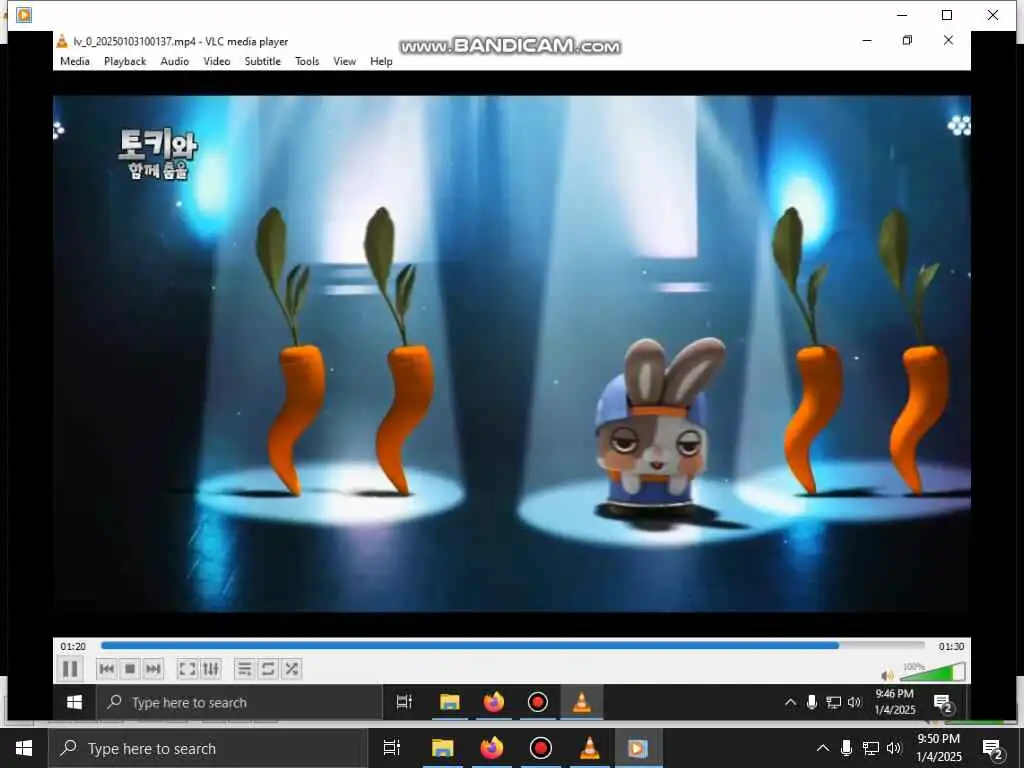Click VLC cone in inner taskbar
The height and width of the screenshot is (768, 1024).
coord(581,702)
